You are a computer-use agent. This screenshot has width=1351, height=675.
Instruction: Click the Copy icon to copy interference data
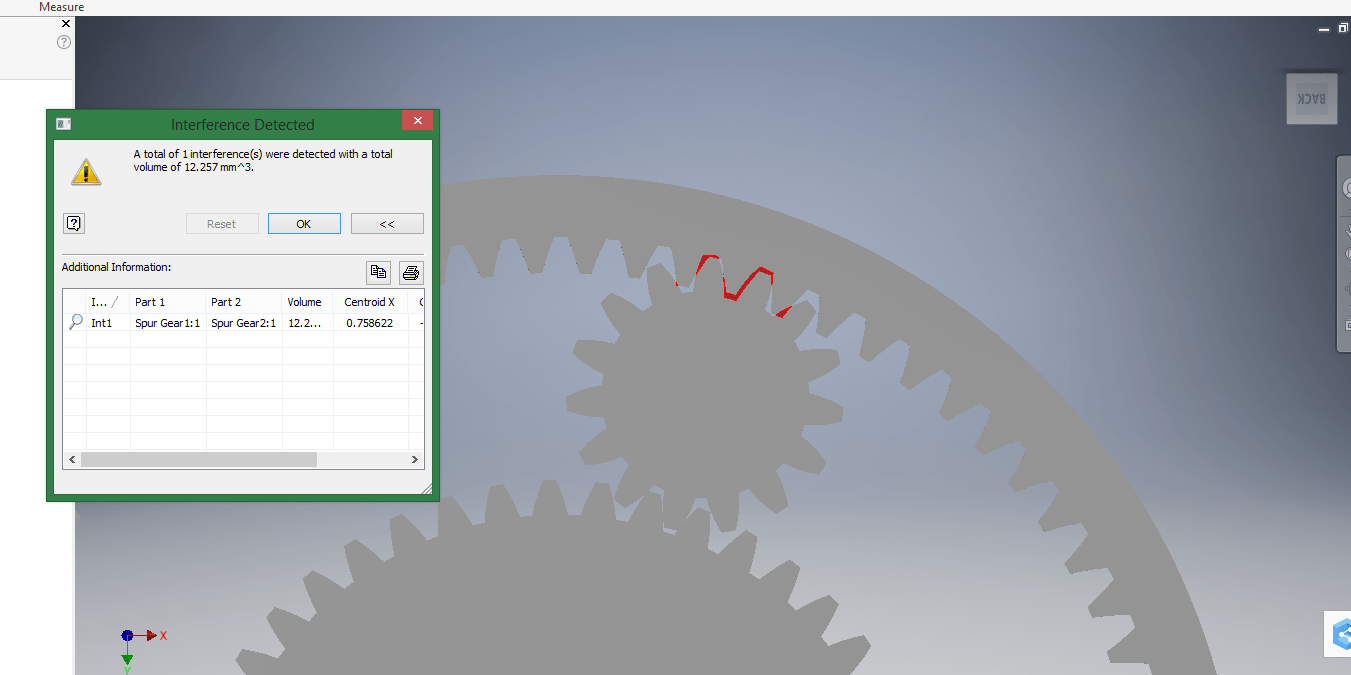(378, 272)
